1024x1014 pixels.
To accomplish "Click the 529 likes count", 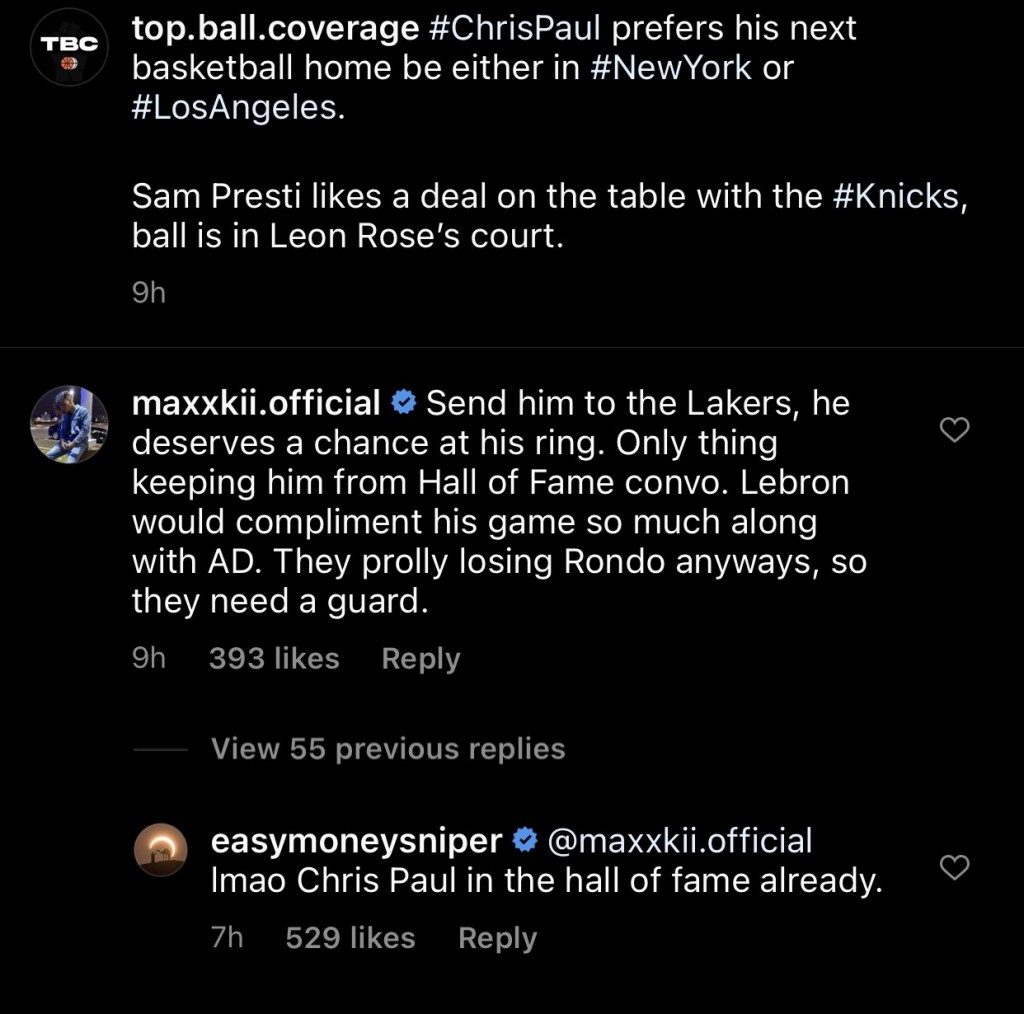I will coord(350,937).
